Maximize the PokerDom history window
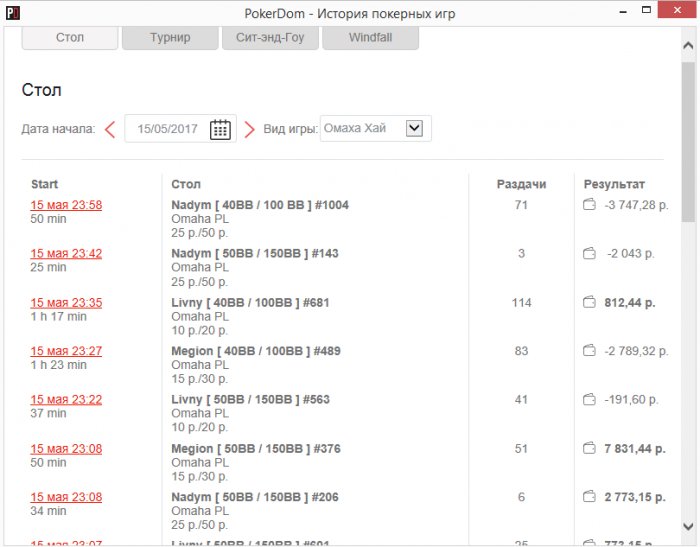The height and width of the screenshot is (547, 700). (x=646, y=10)
